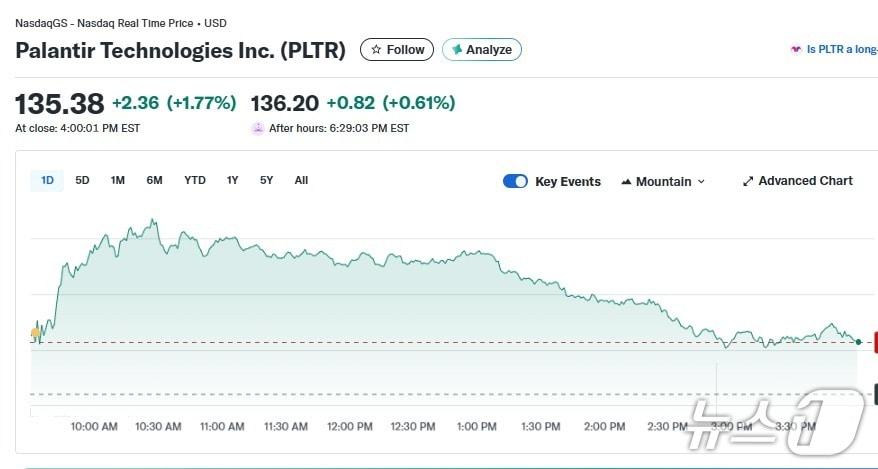Click the Analyze sparkle icon
Screen dimensions: 878x469
pyautogui.click(x=457, y=49)
